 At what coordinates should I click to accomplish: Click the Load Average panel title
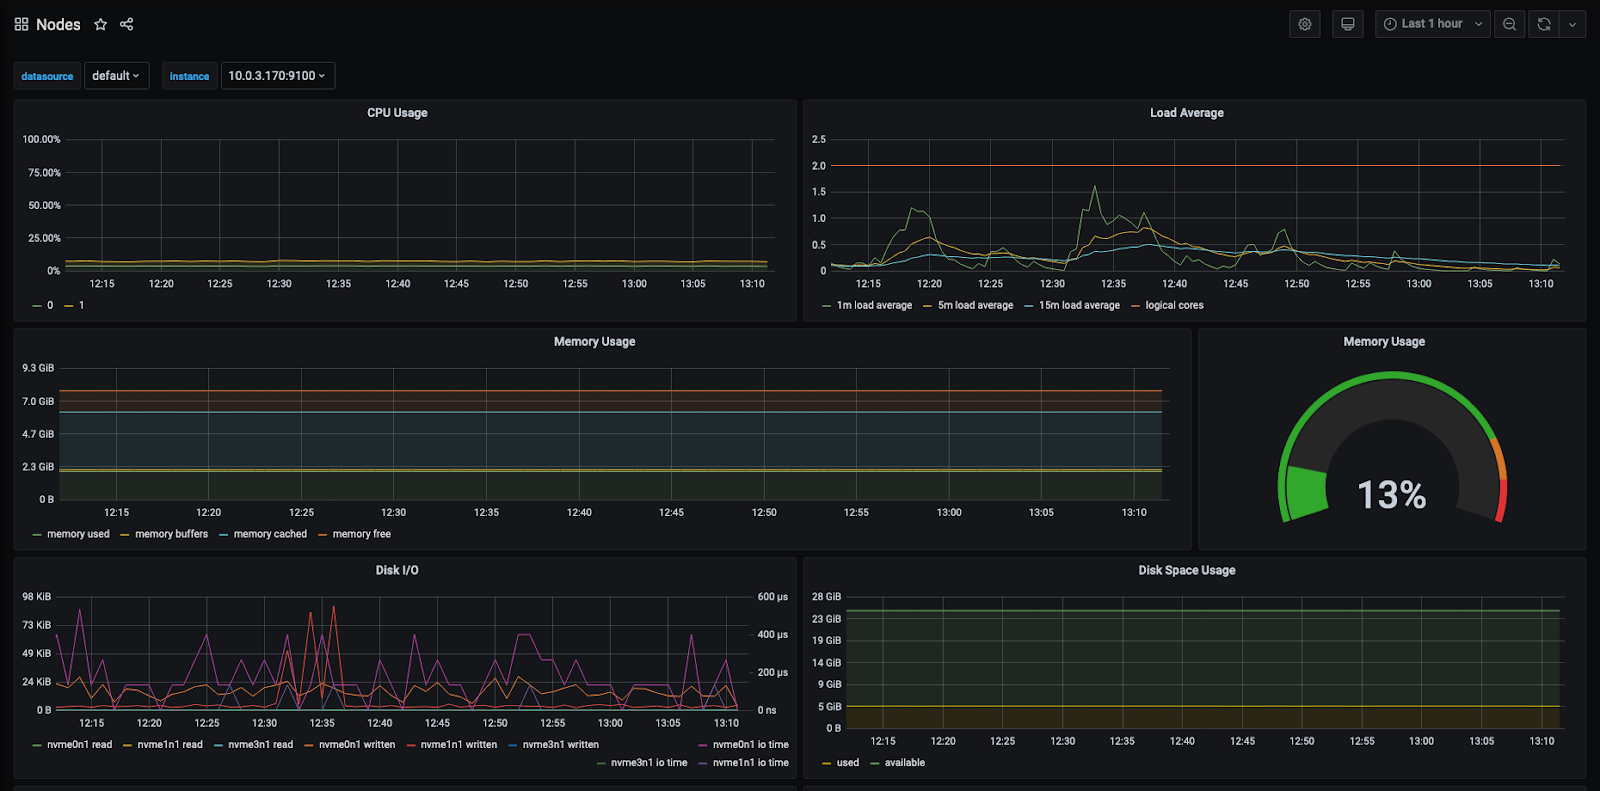point(1186,113)
